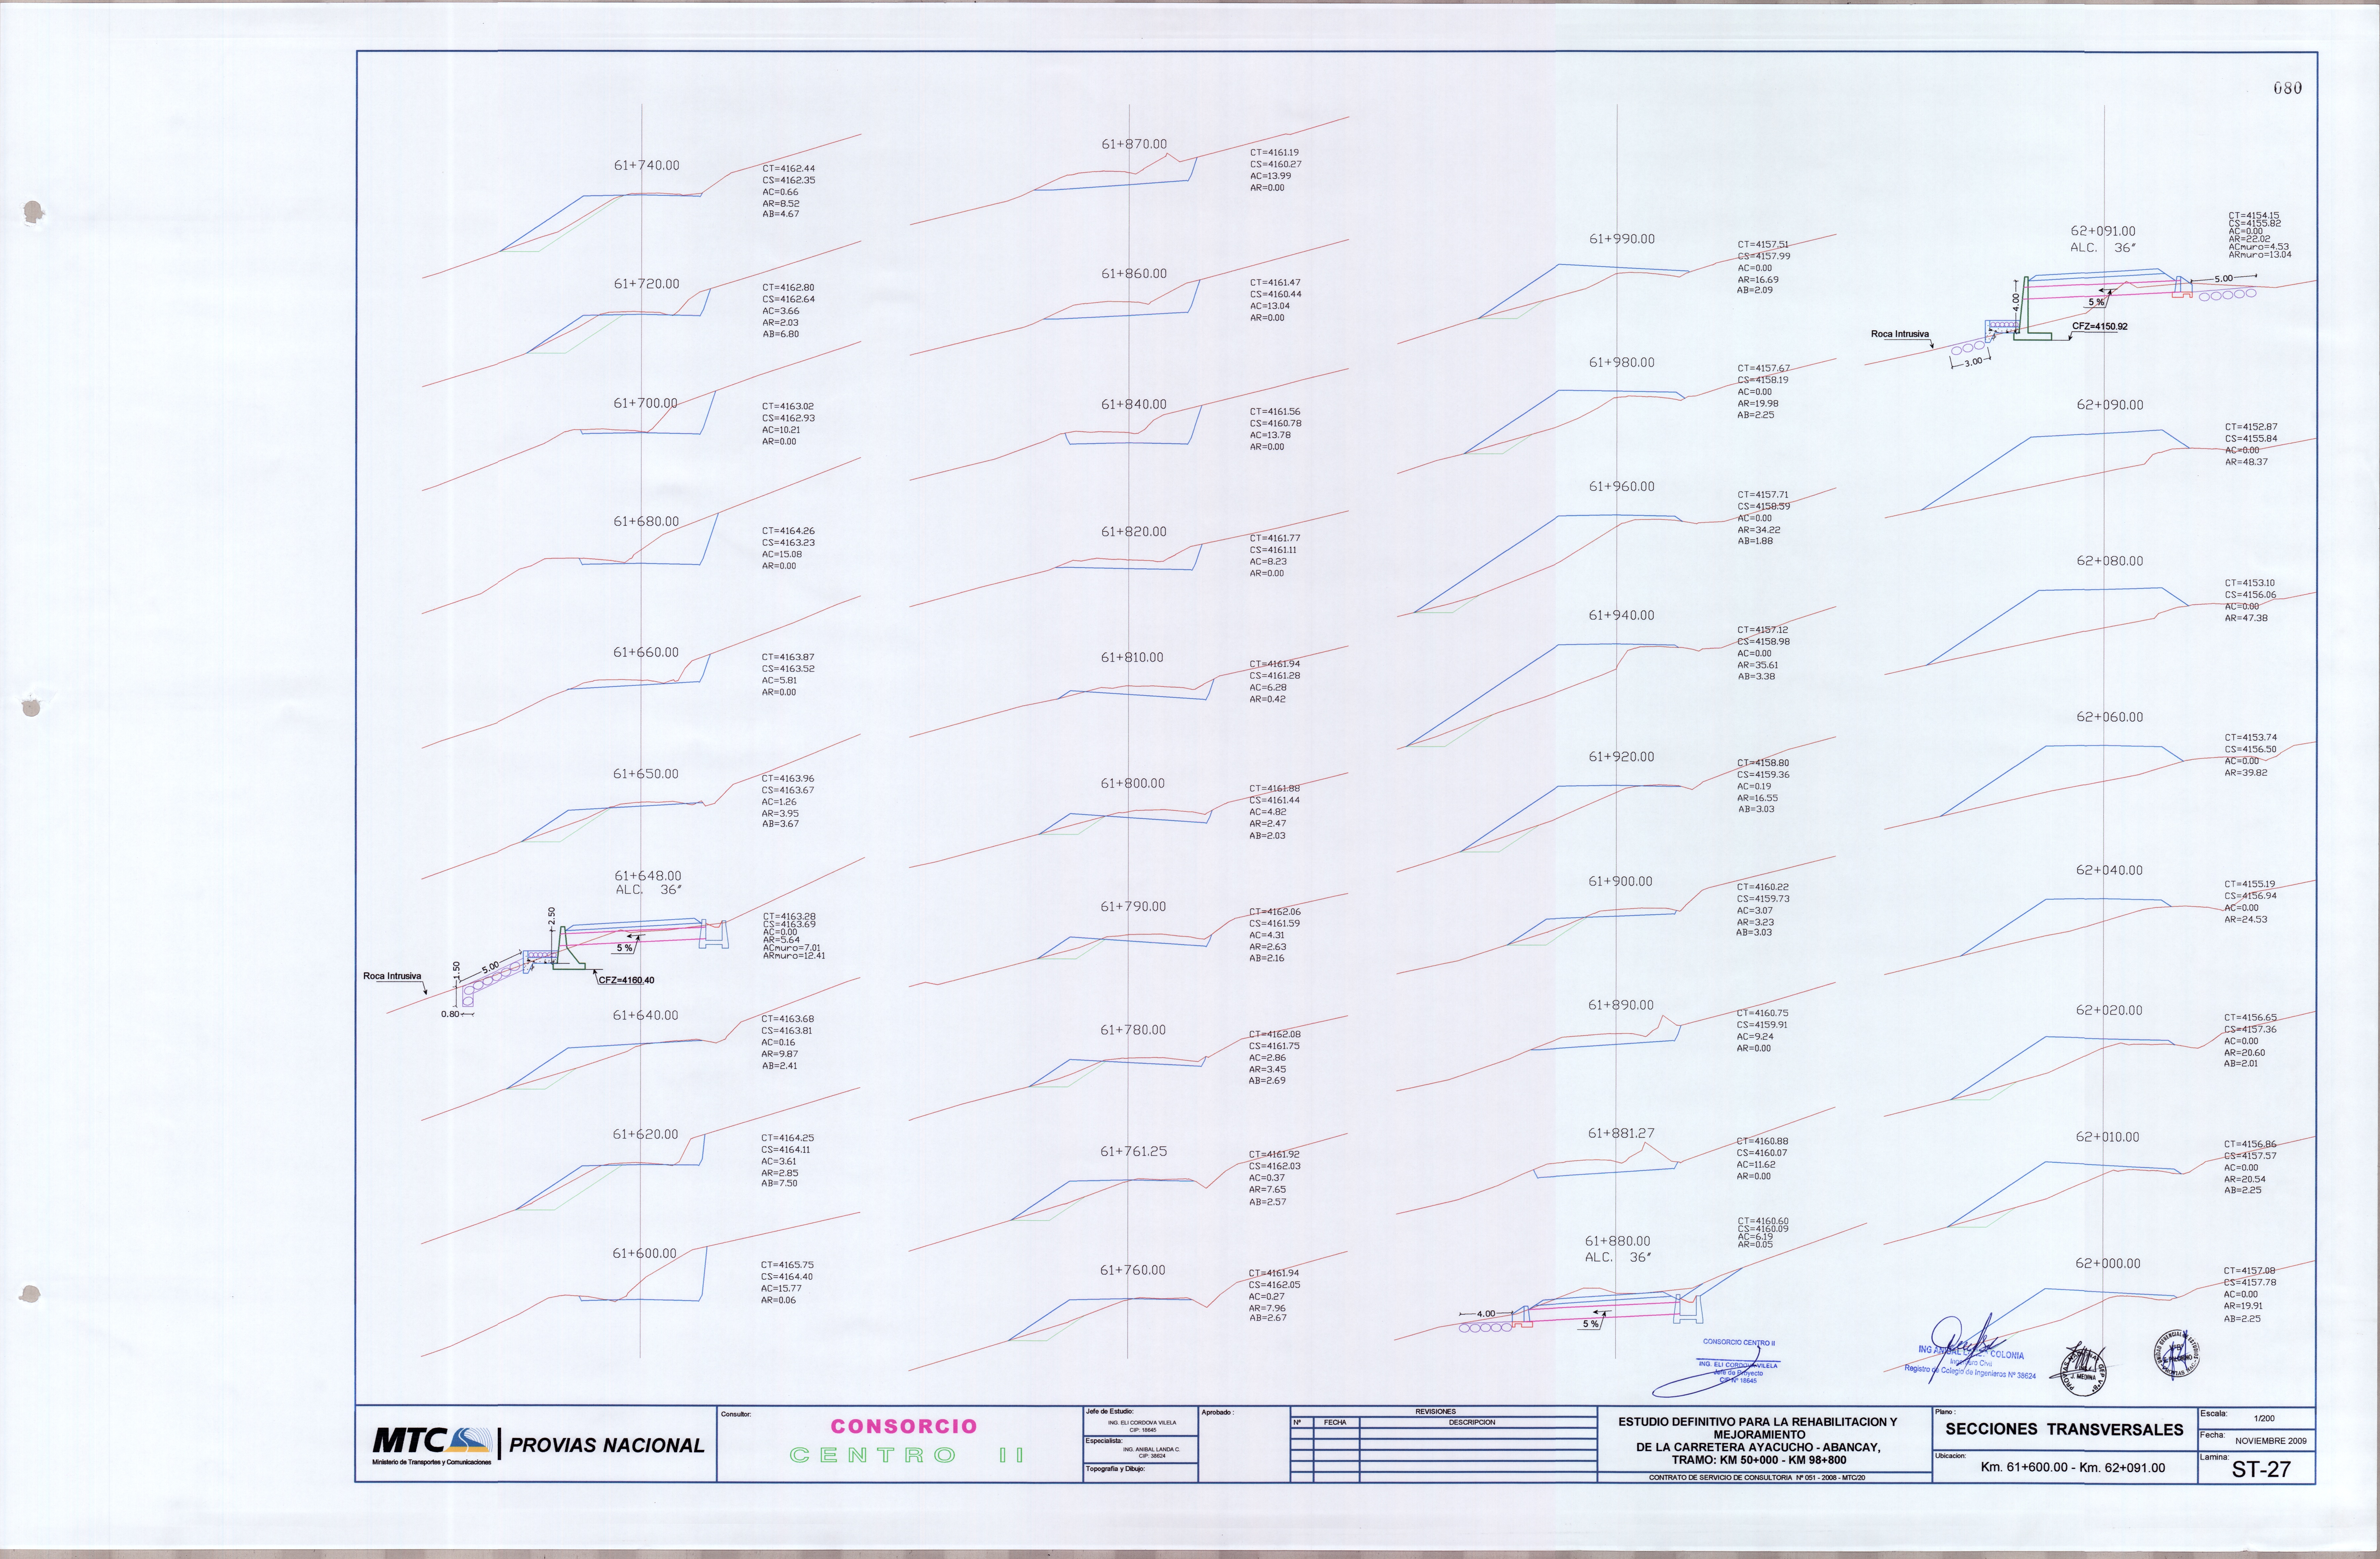Screen dimensions: 2380x1559
Task: Click section label "61+640.00"
Action: 646,1015
